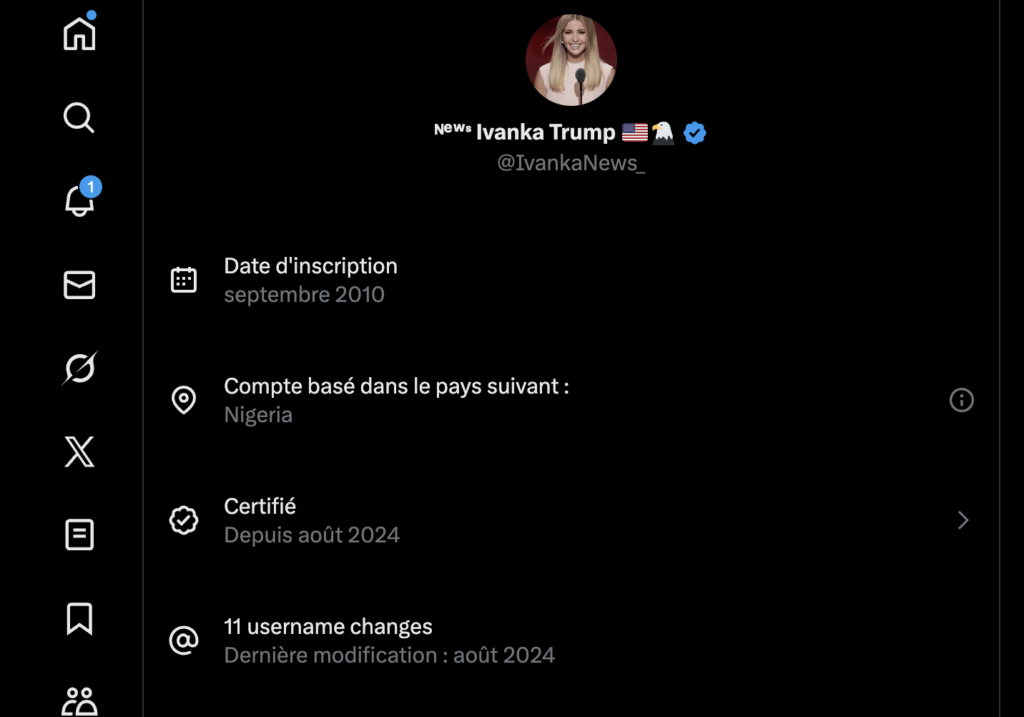Click the location pin icon for account country
This screenshot has height=717, width=1024.
(184, 400)
